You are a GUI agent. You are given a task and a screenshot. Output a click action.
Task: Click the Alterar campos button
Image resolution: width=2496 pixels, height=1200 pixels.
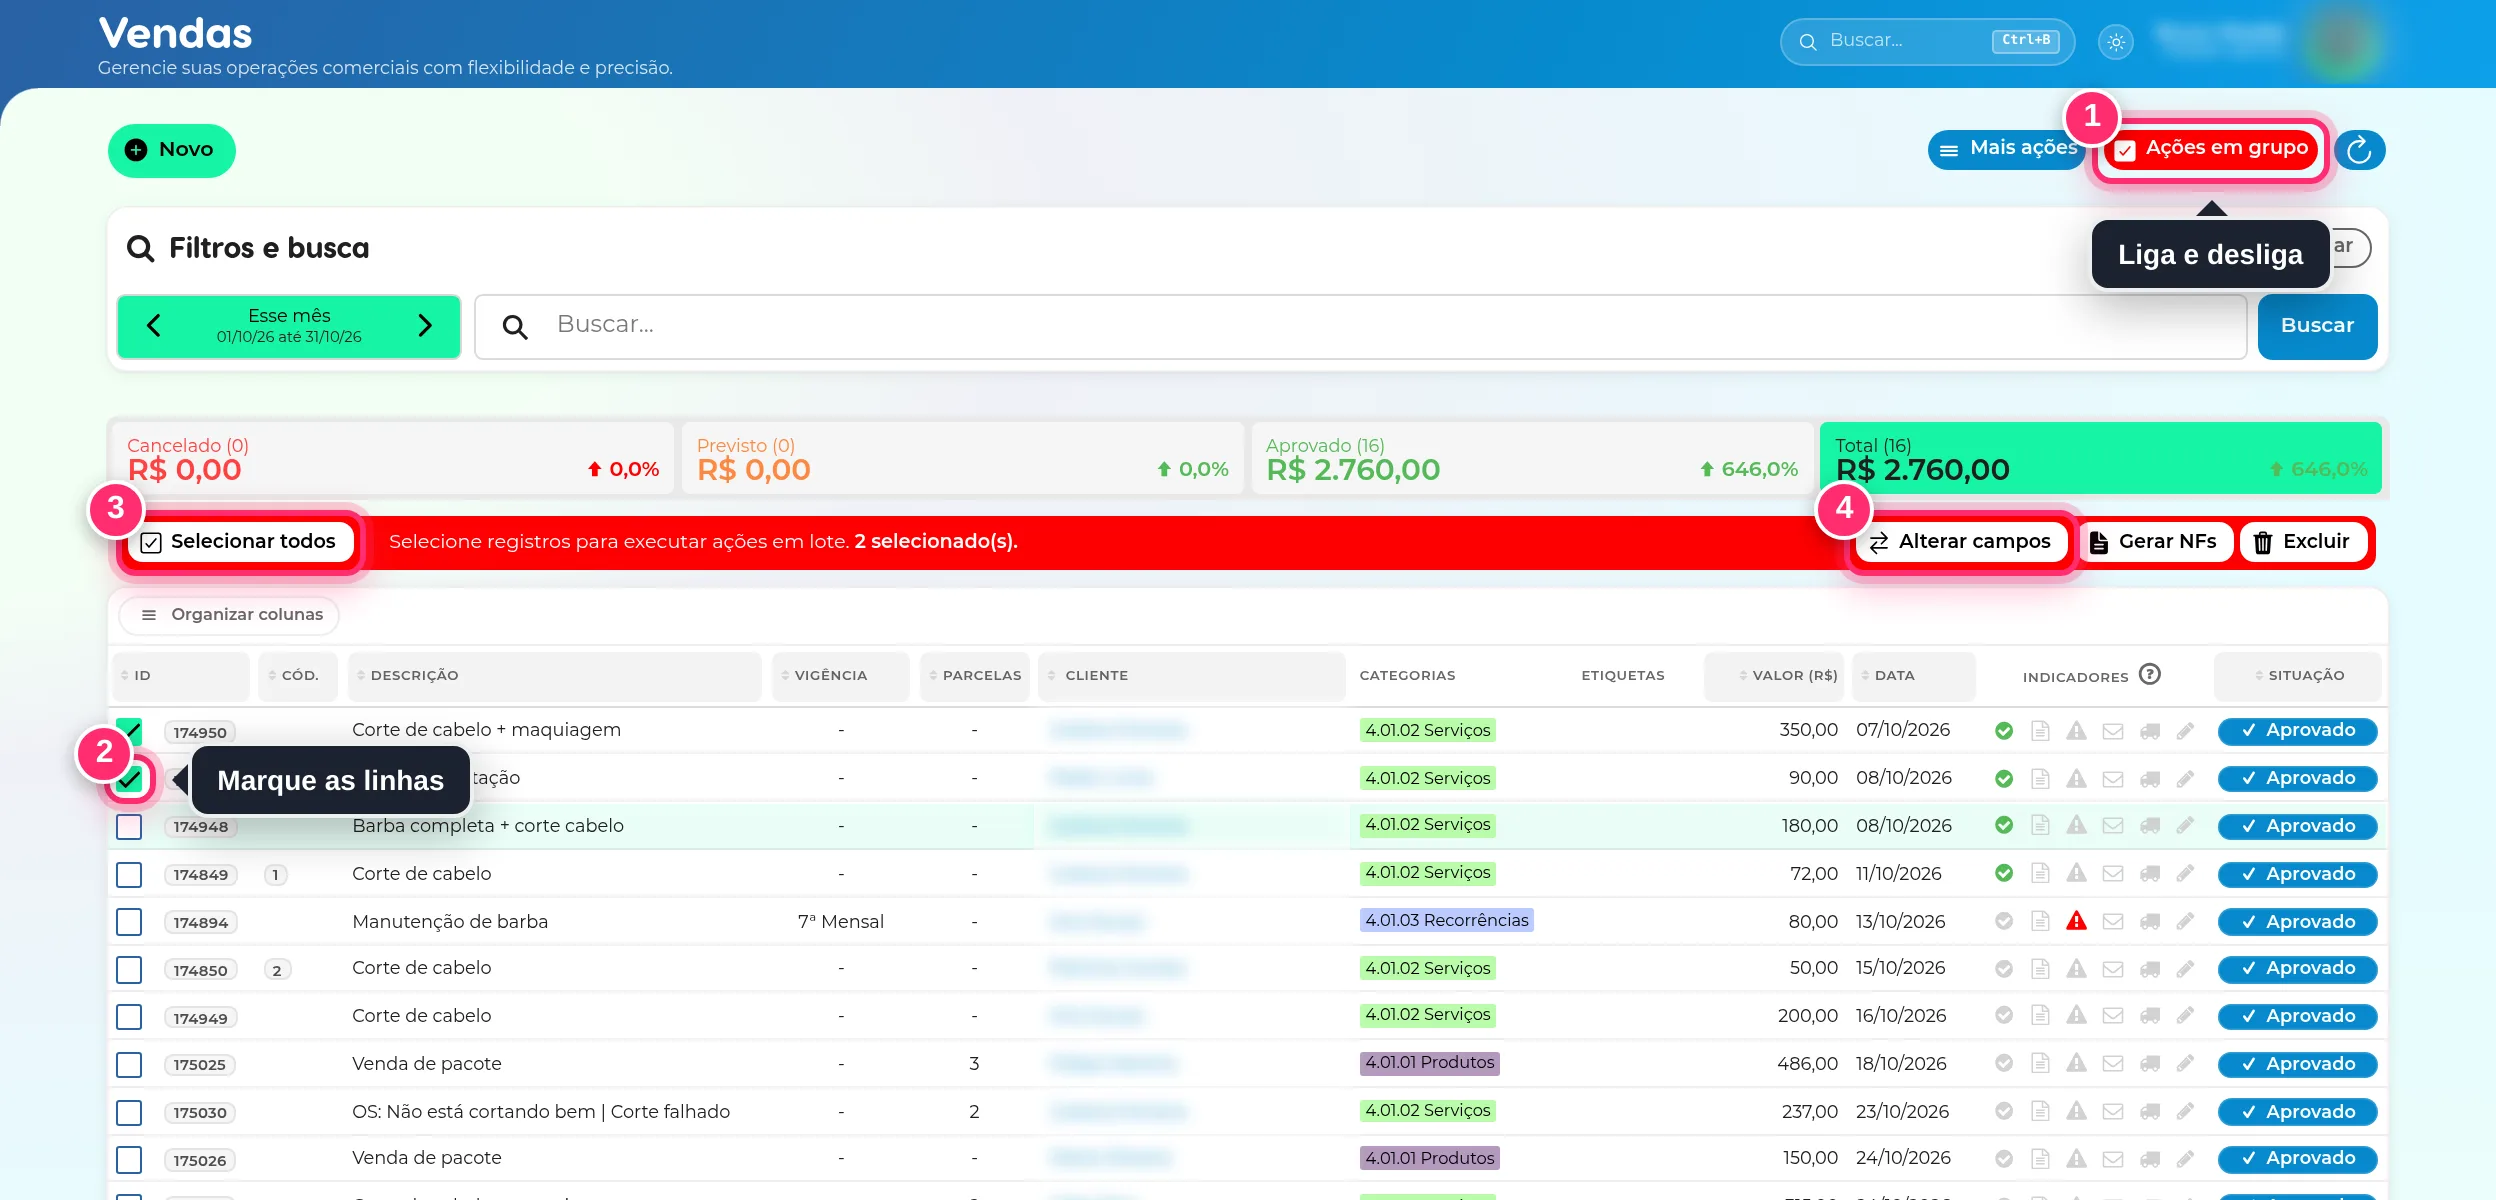(1961, 542)
